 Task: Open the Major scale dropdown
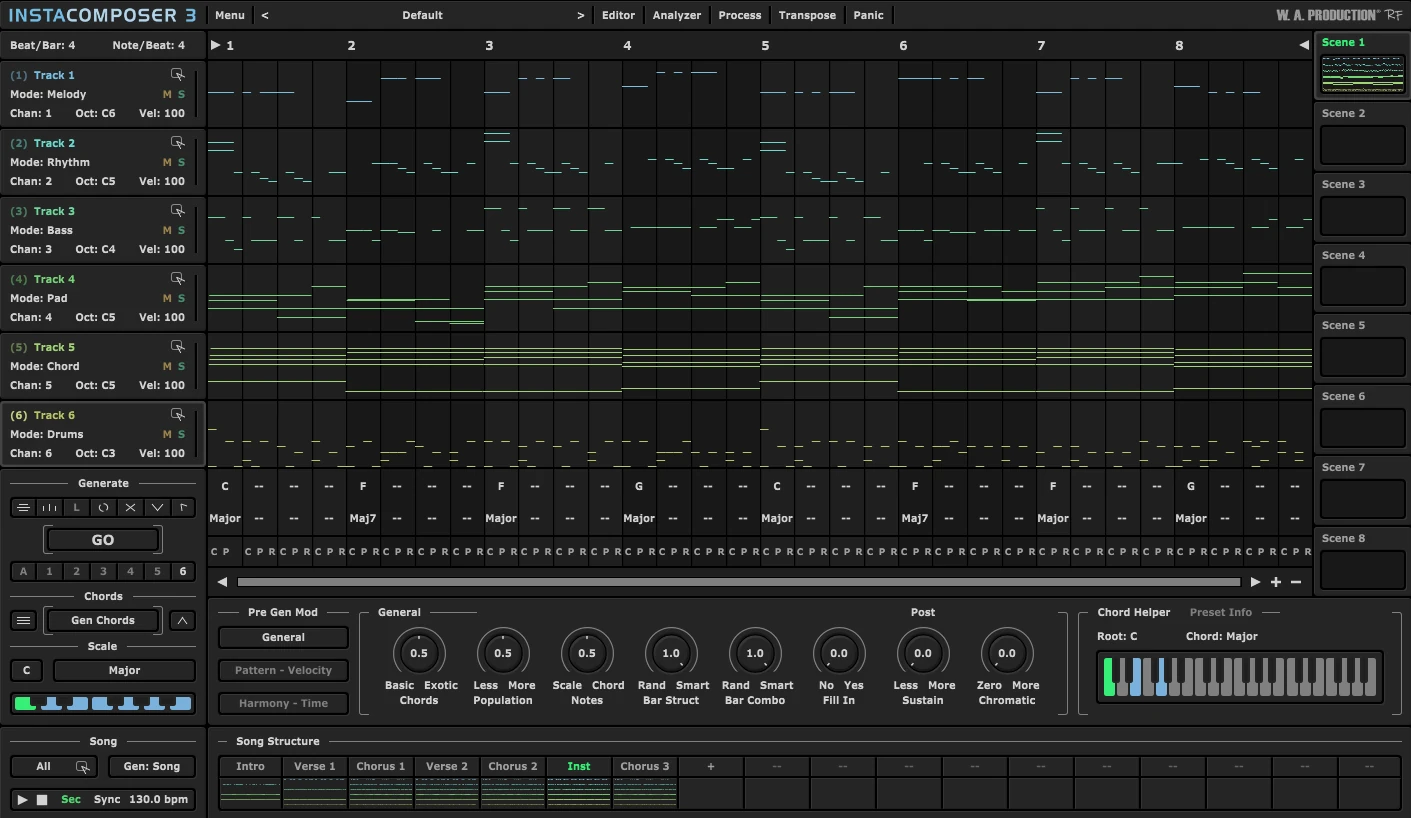point(123,670)
